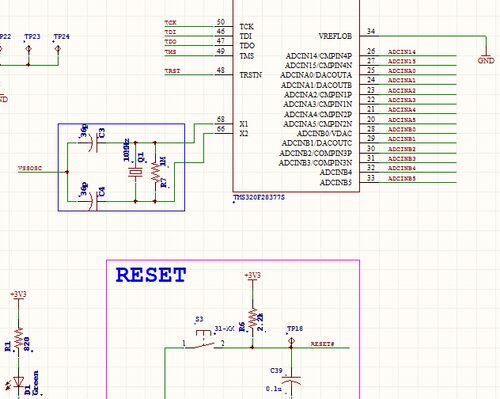The image size is (500, 399).
Task: Select the TCK net label
Action: pos(170,23)
